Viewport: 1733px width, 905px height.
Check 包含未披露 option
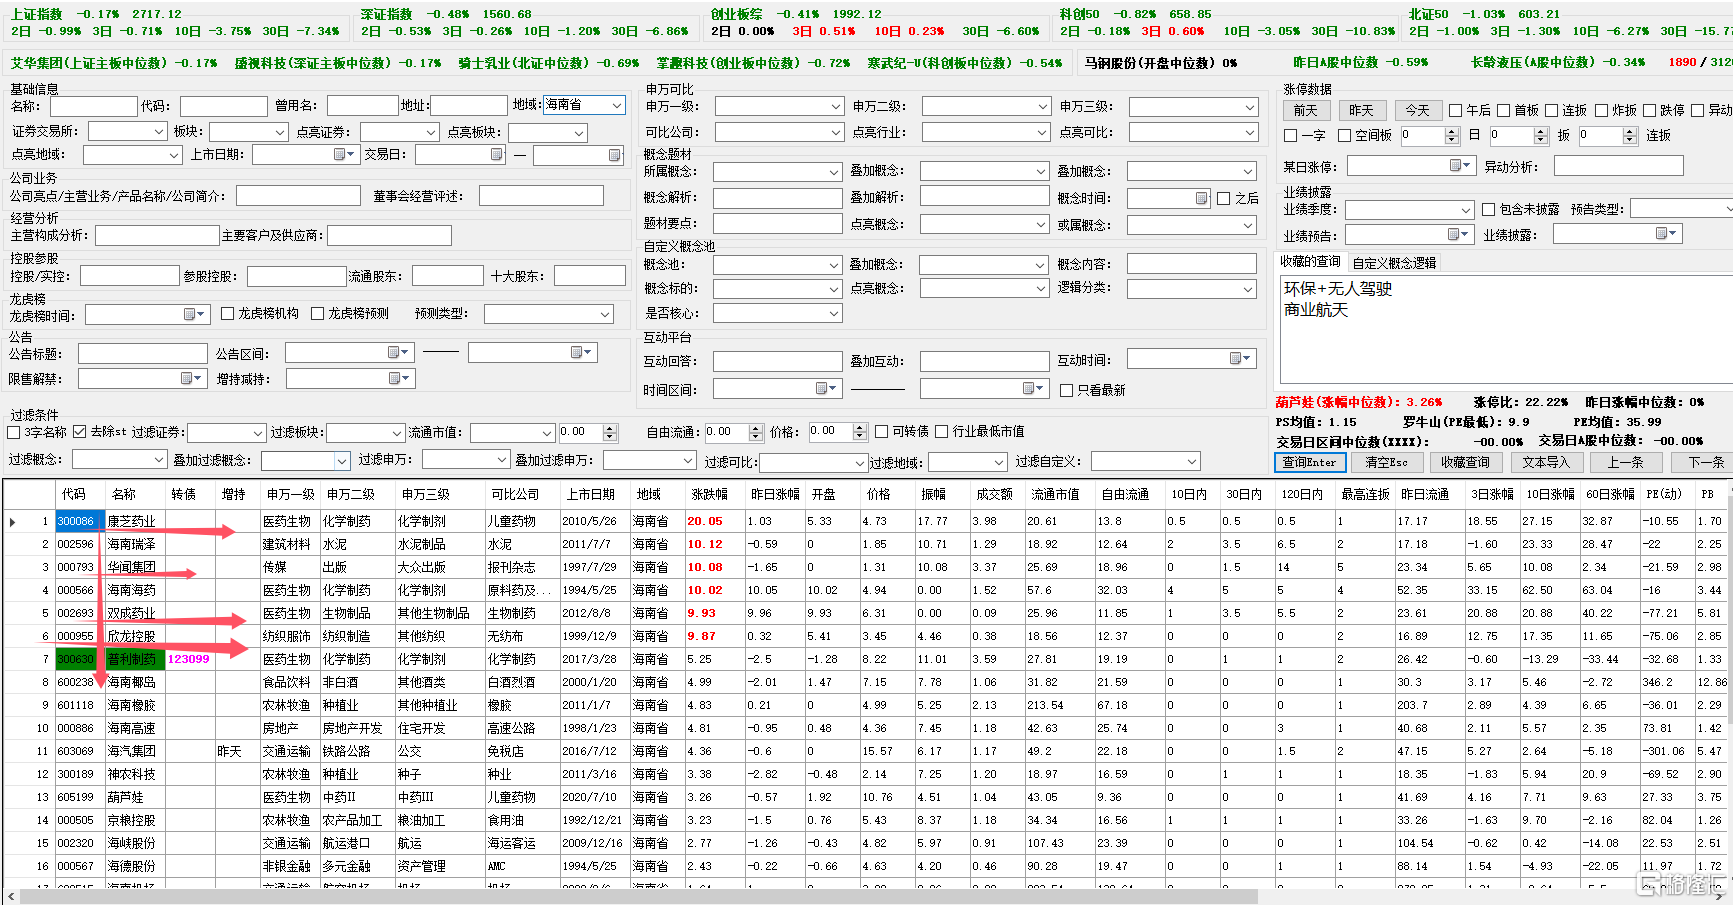(1488, 209)
